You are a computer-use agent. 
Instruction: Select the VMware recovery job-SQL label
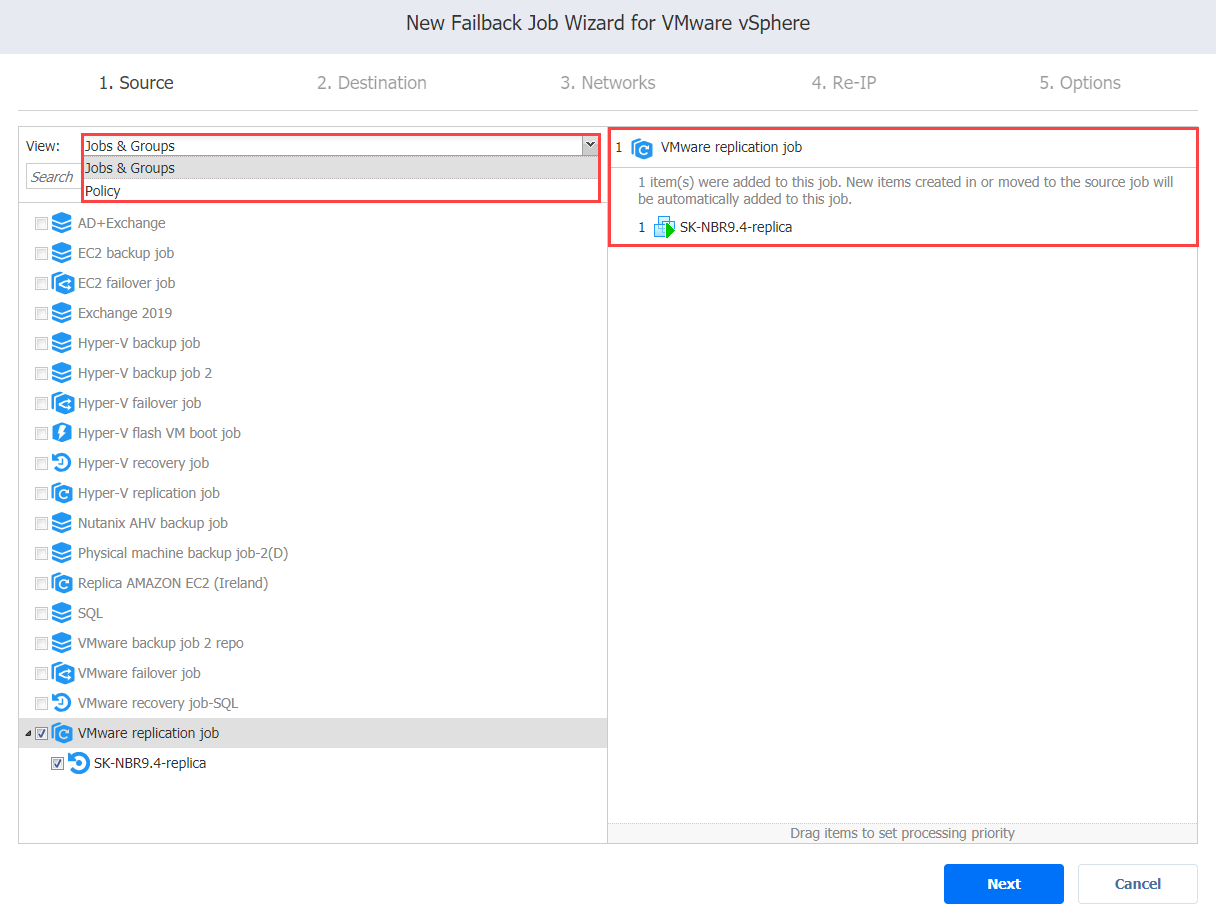(158, 703)
